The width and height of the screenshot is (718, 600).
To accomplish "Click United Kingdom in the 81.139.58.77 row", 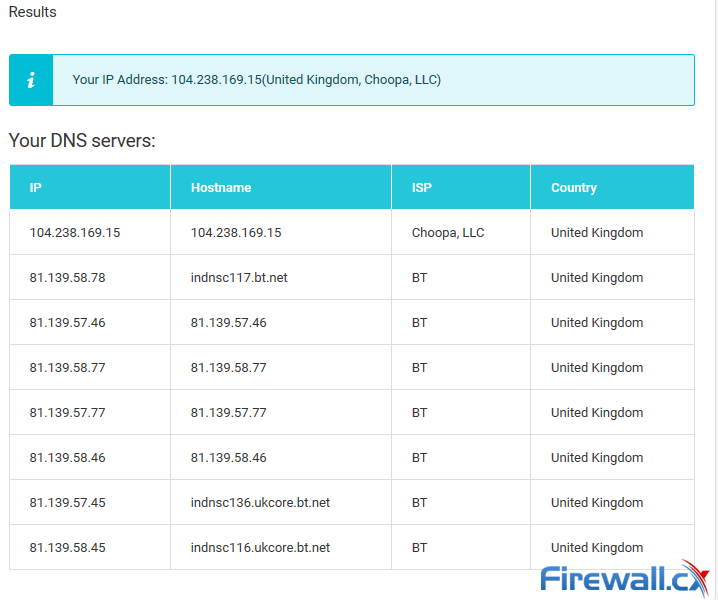I will (x=597, y=367).
